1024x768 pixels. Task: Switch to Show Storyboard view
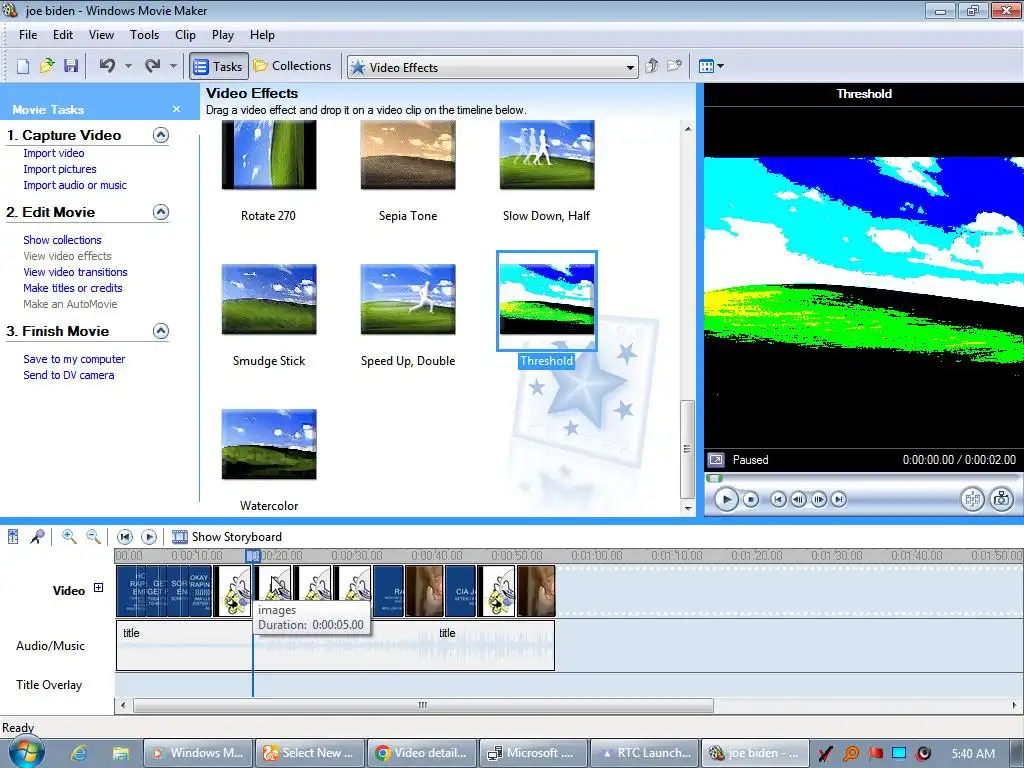pyautogui.click(x=227, y=537)
